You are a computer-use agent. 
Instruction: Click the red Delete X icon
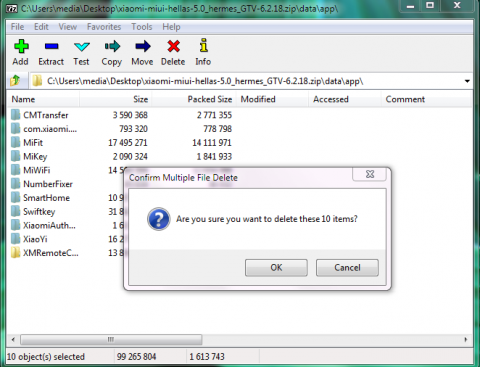point(173,46)
